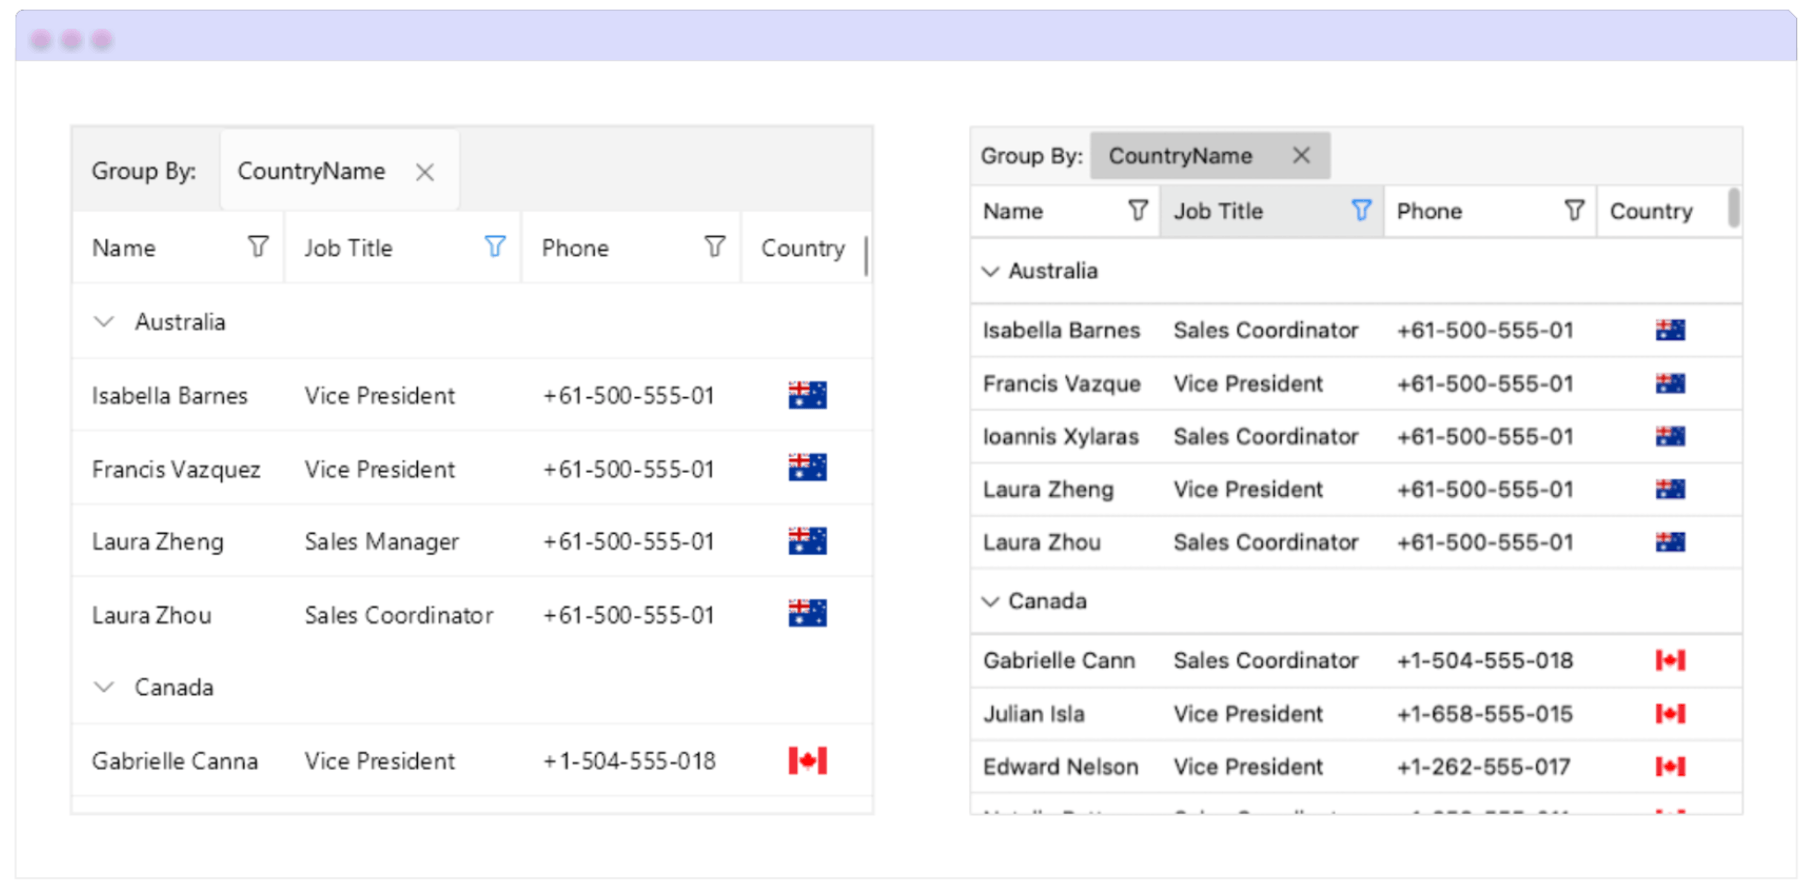The width and height of the screenshot is (1808, 892).
Task: Select Gabrielle Cann name cell
Action: (1059, 661)
